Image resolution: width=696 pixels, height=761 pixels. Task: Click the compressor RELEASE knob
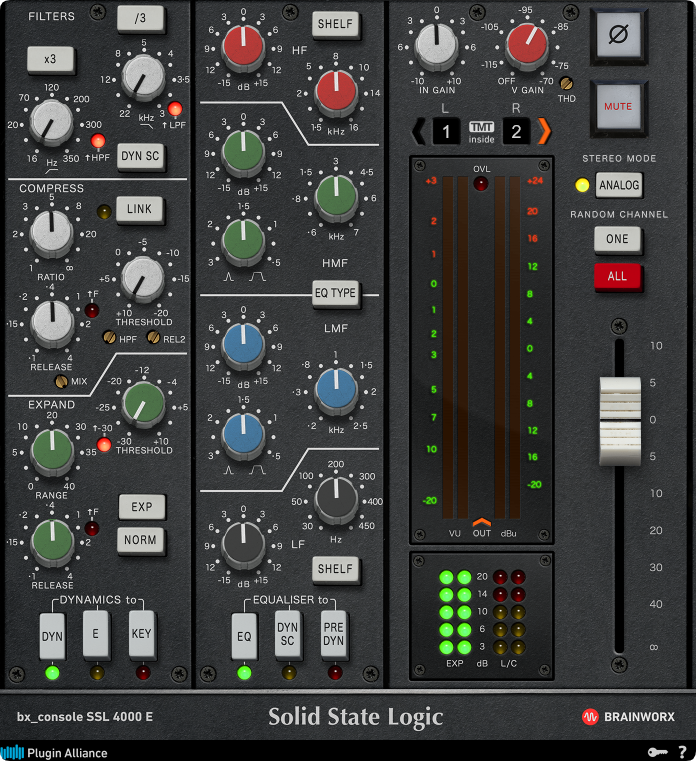point(51,323)
